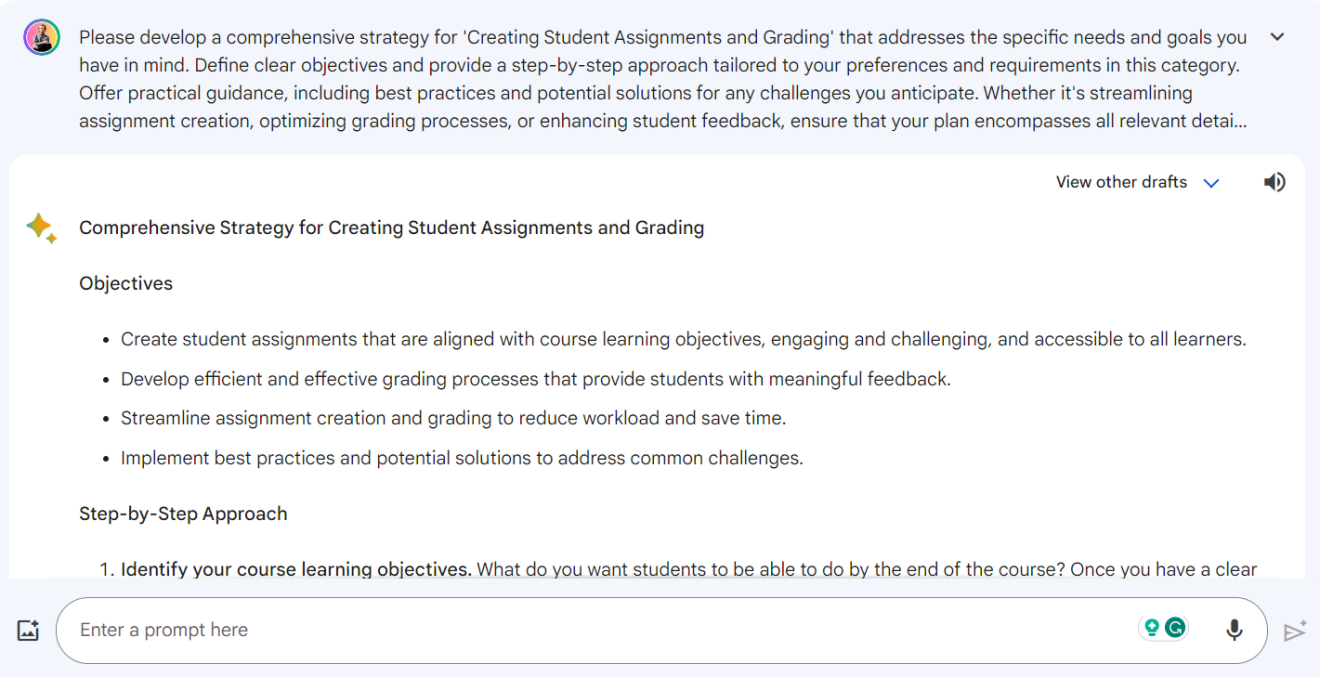This screenshot has height=677, width=1320.
Task: Click the 'Develop efficient and effective' bullet
Action: click(x=535, y=379)
